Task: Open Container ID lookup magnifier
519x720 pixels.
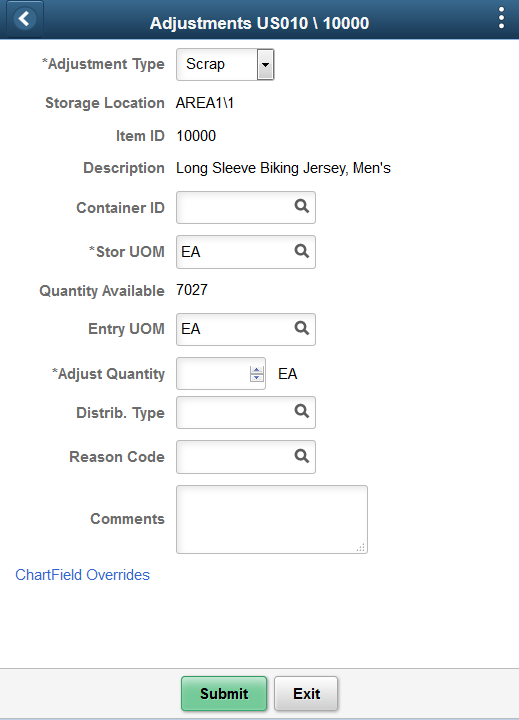Action: [302, 206]
